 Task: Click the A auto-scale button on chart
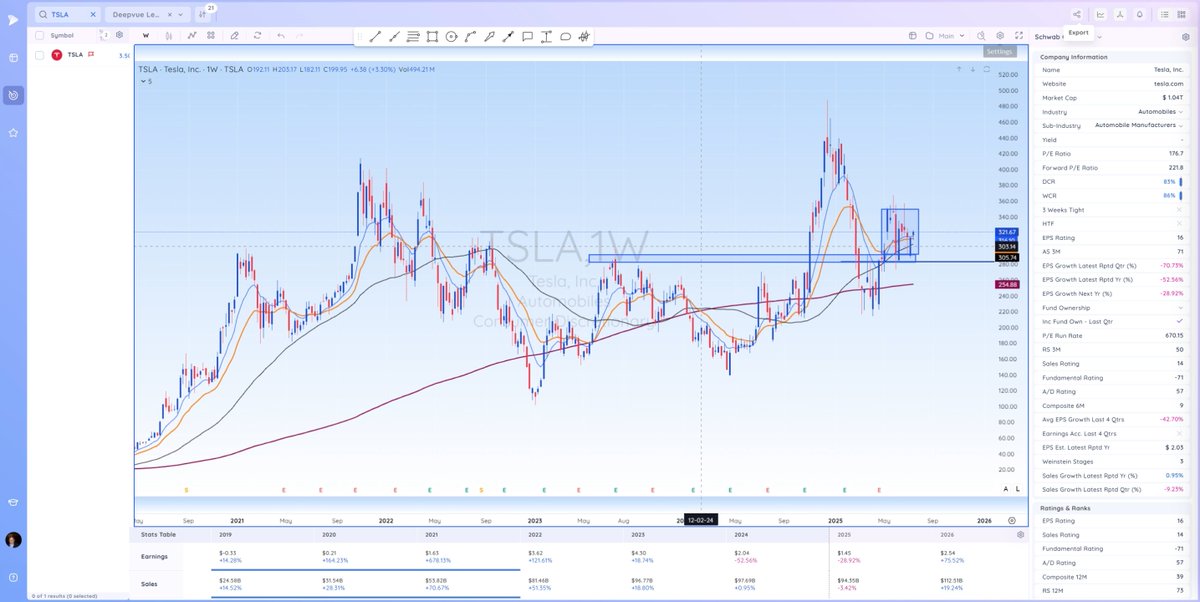(x=1006, y=488)
